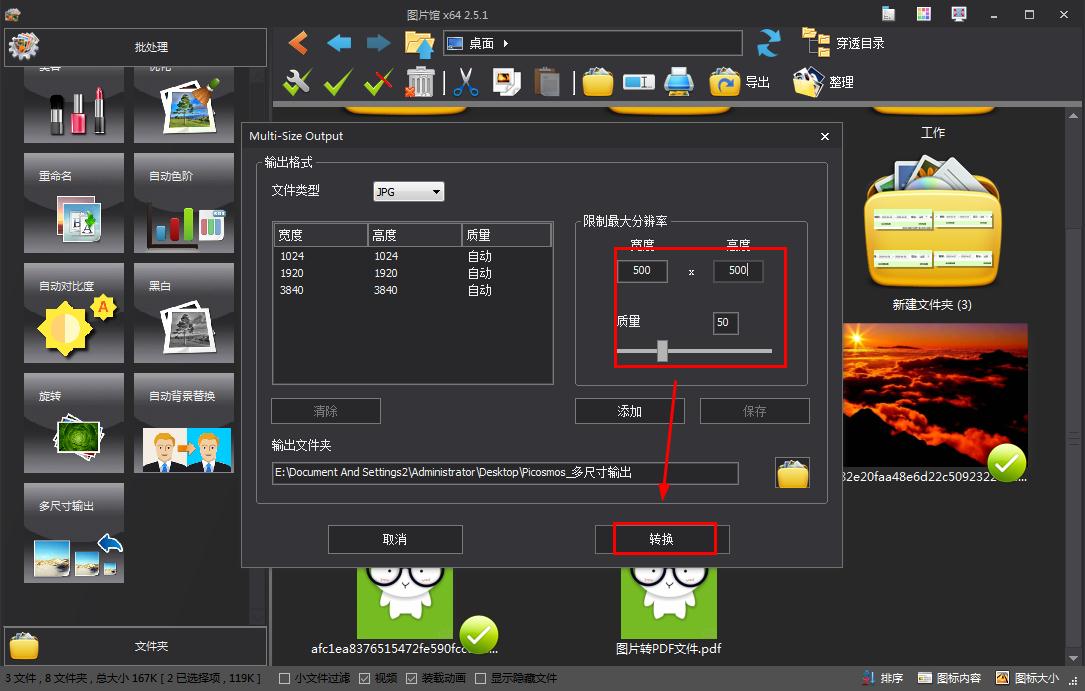Open the 自动背景替换 batch tool
This screenshot has height=691, width=1085.
(x=184, y=423)
